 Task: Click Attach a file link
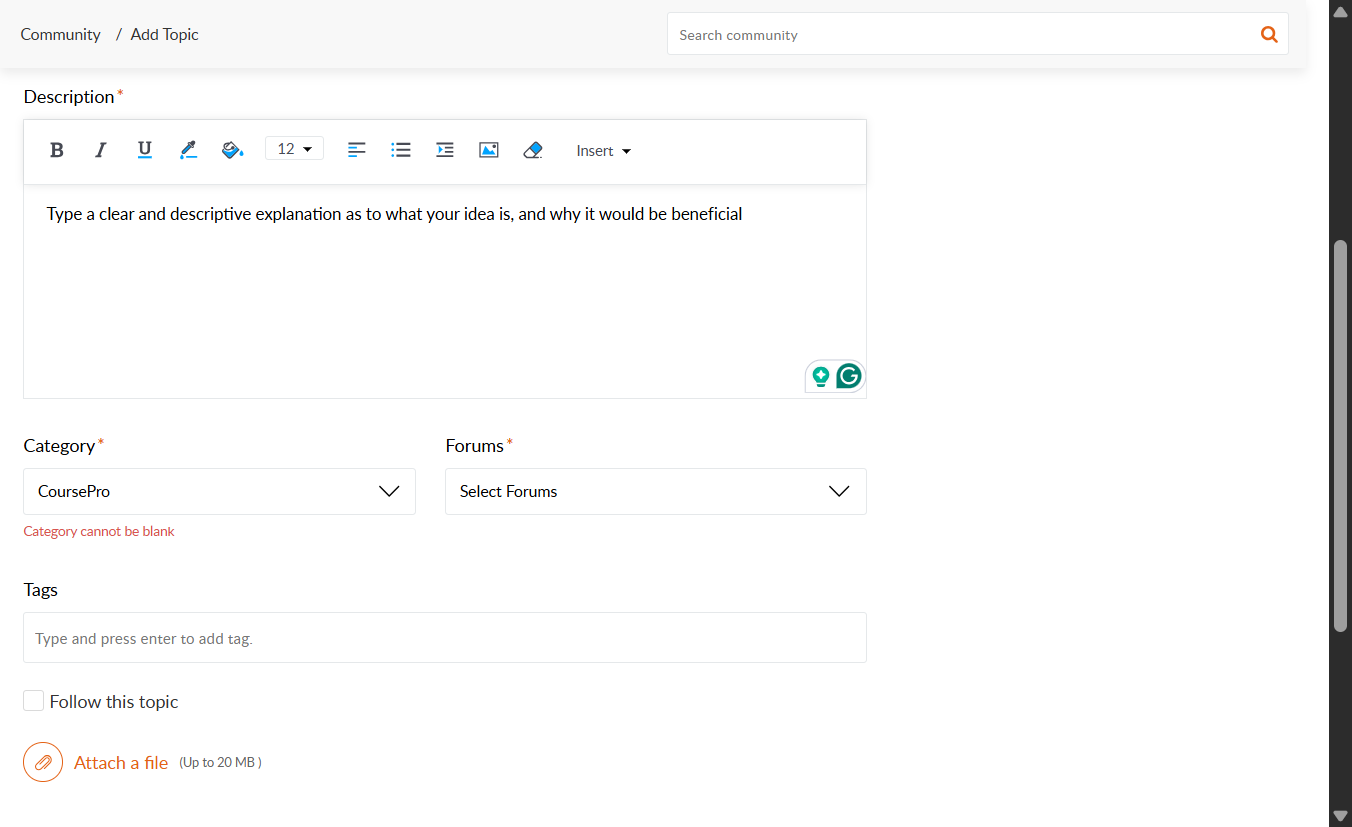coord(121,763)
